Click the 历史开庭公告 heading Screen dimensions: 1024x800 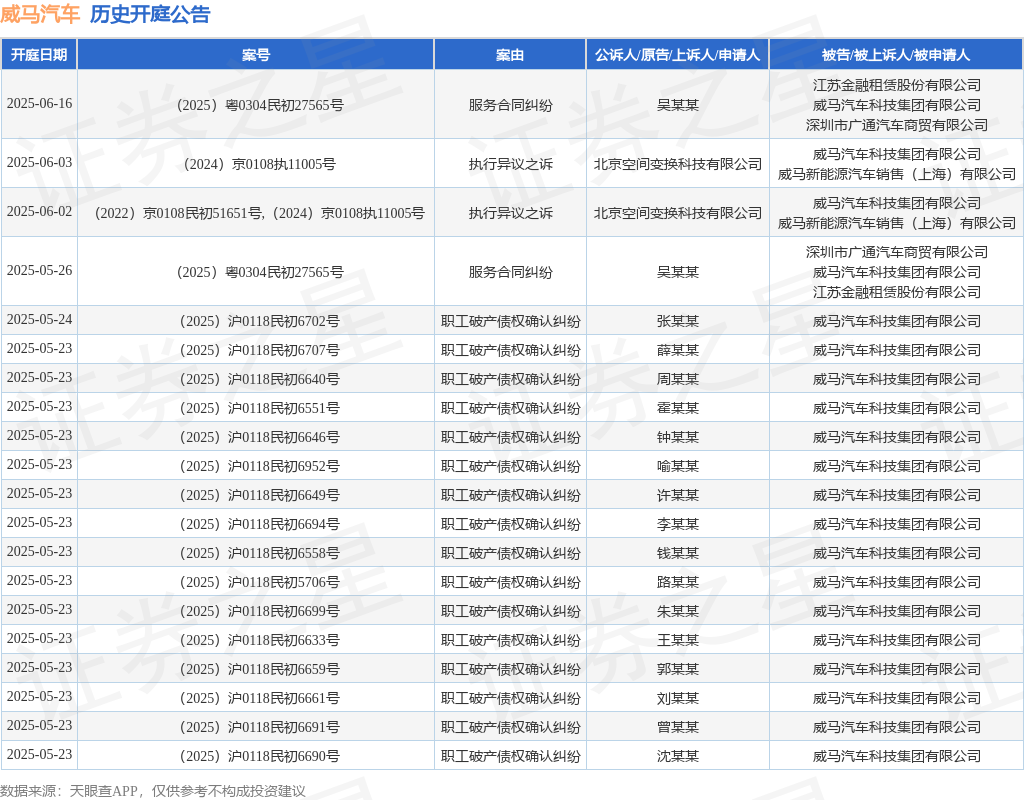(x=150, y=14)
